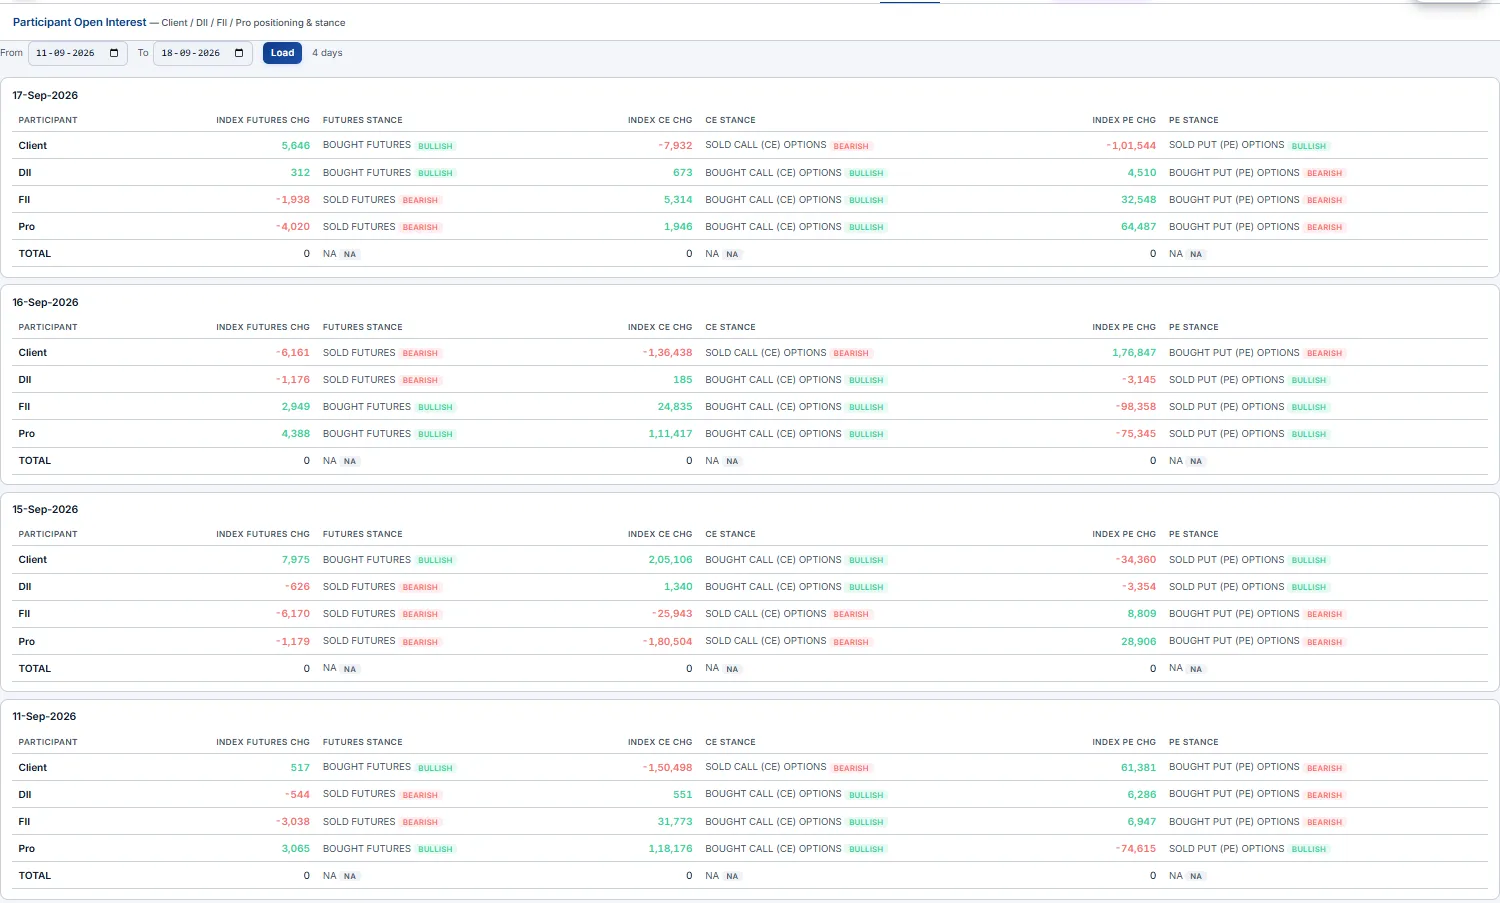Click INDEX PE CHG header in 11-Sep table
This screenshot has width=1500, height=903.
[1124, 742]
